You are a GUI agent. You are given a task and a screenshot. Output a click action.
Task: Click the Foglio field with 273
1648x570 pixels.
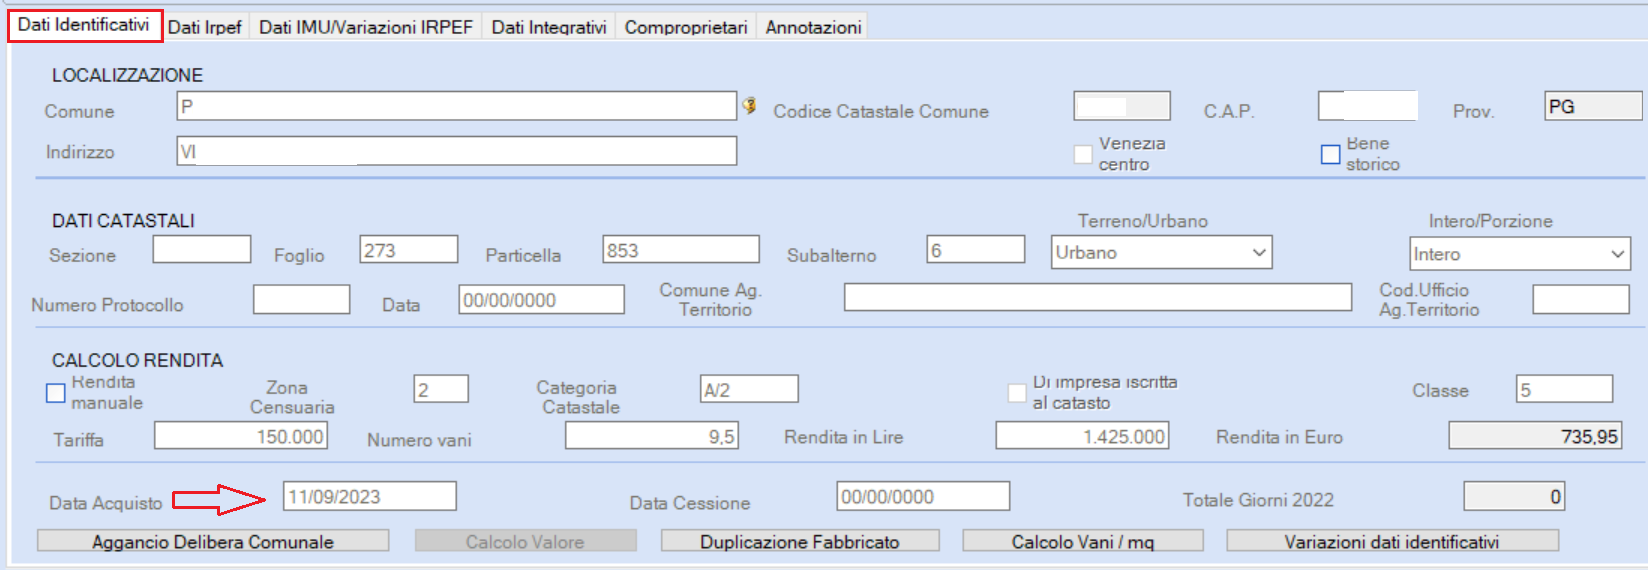(409, 250)
